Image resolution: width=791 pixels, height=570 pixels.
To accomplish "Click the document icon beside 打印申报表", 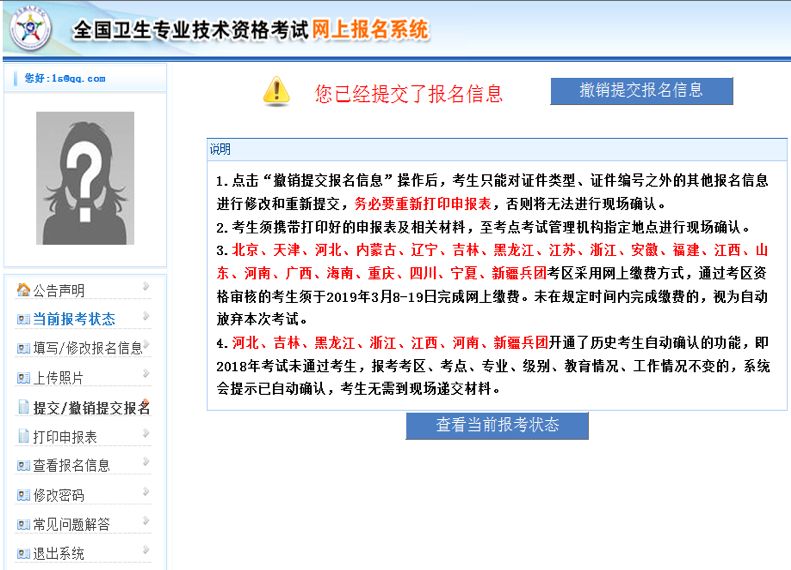I will click(23, 436).
